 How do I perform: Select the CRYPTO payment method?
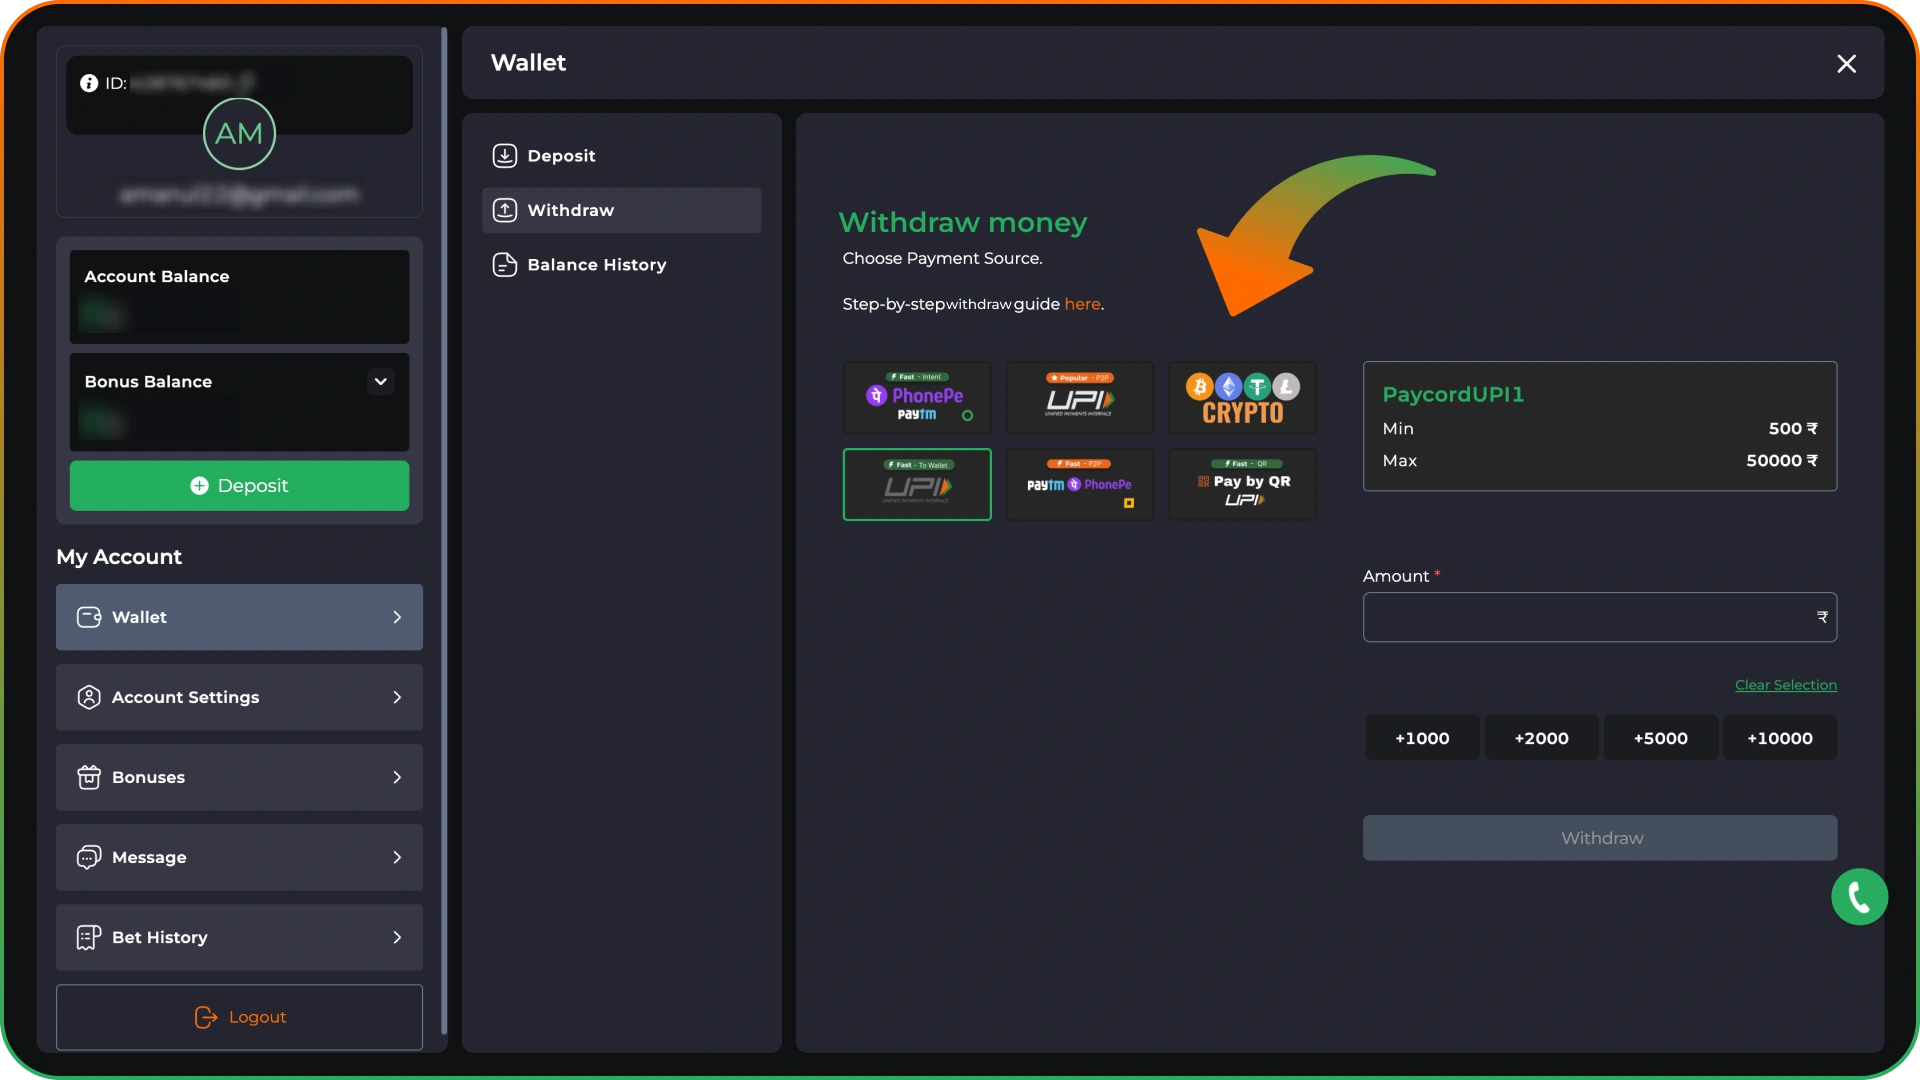(1242, 397)
